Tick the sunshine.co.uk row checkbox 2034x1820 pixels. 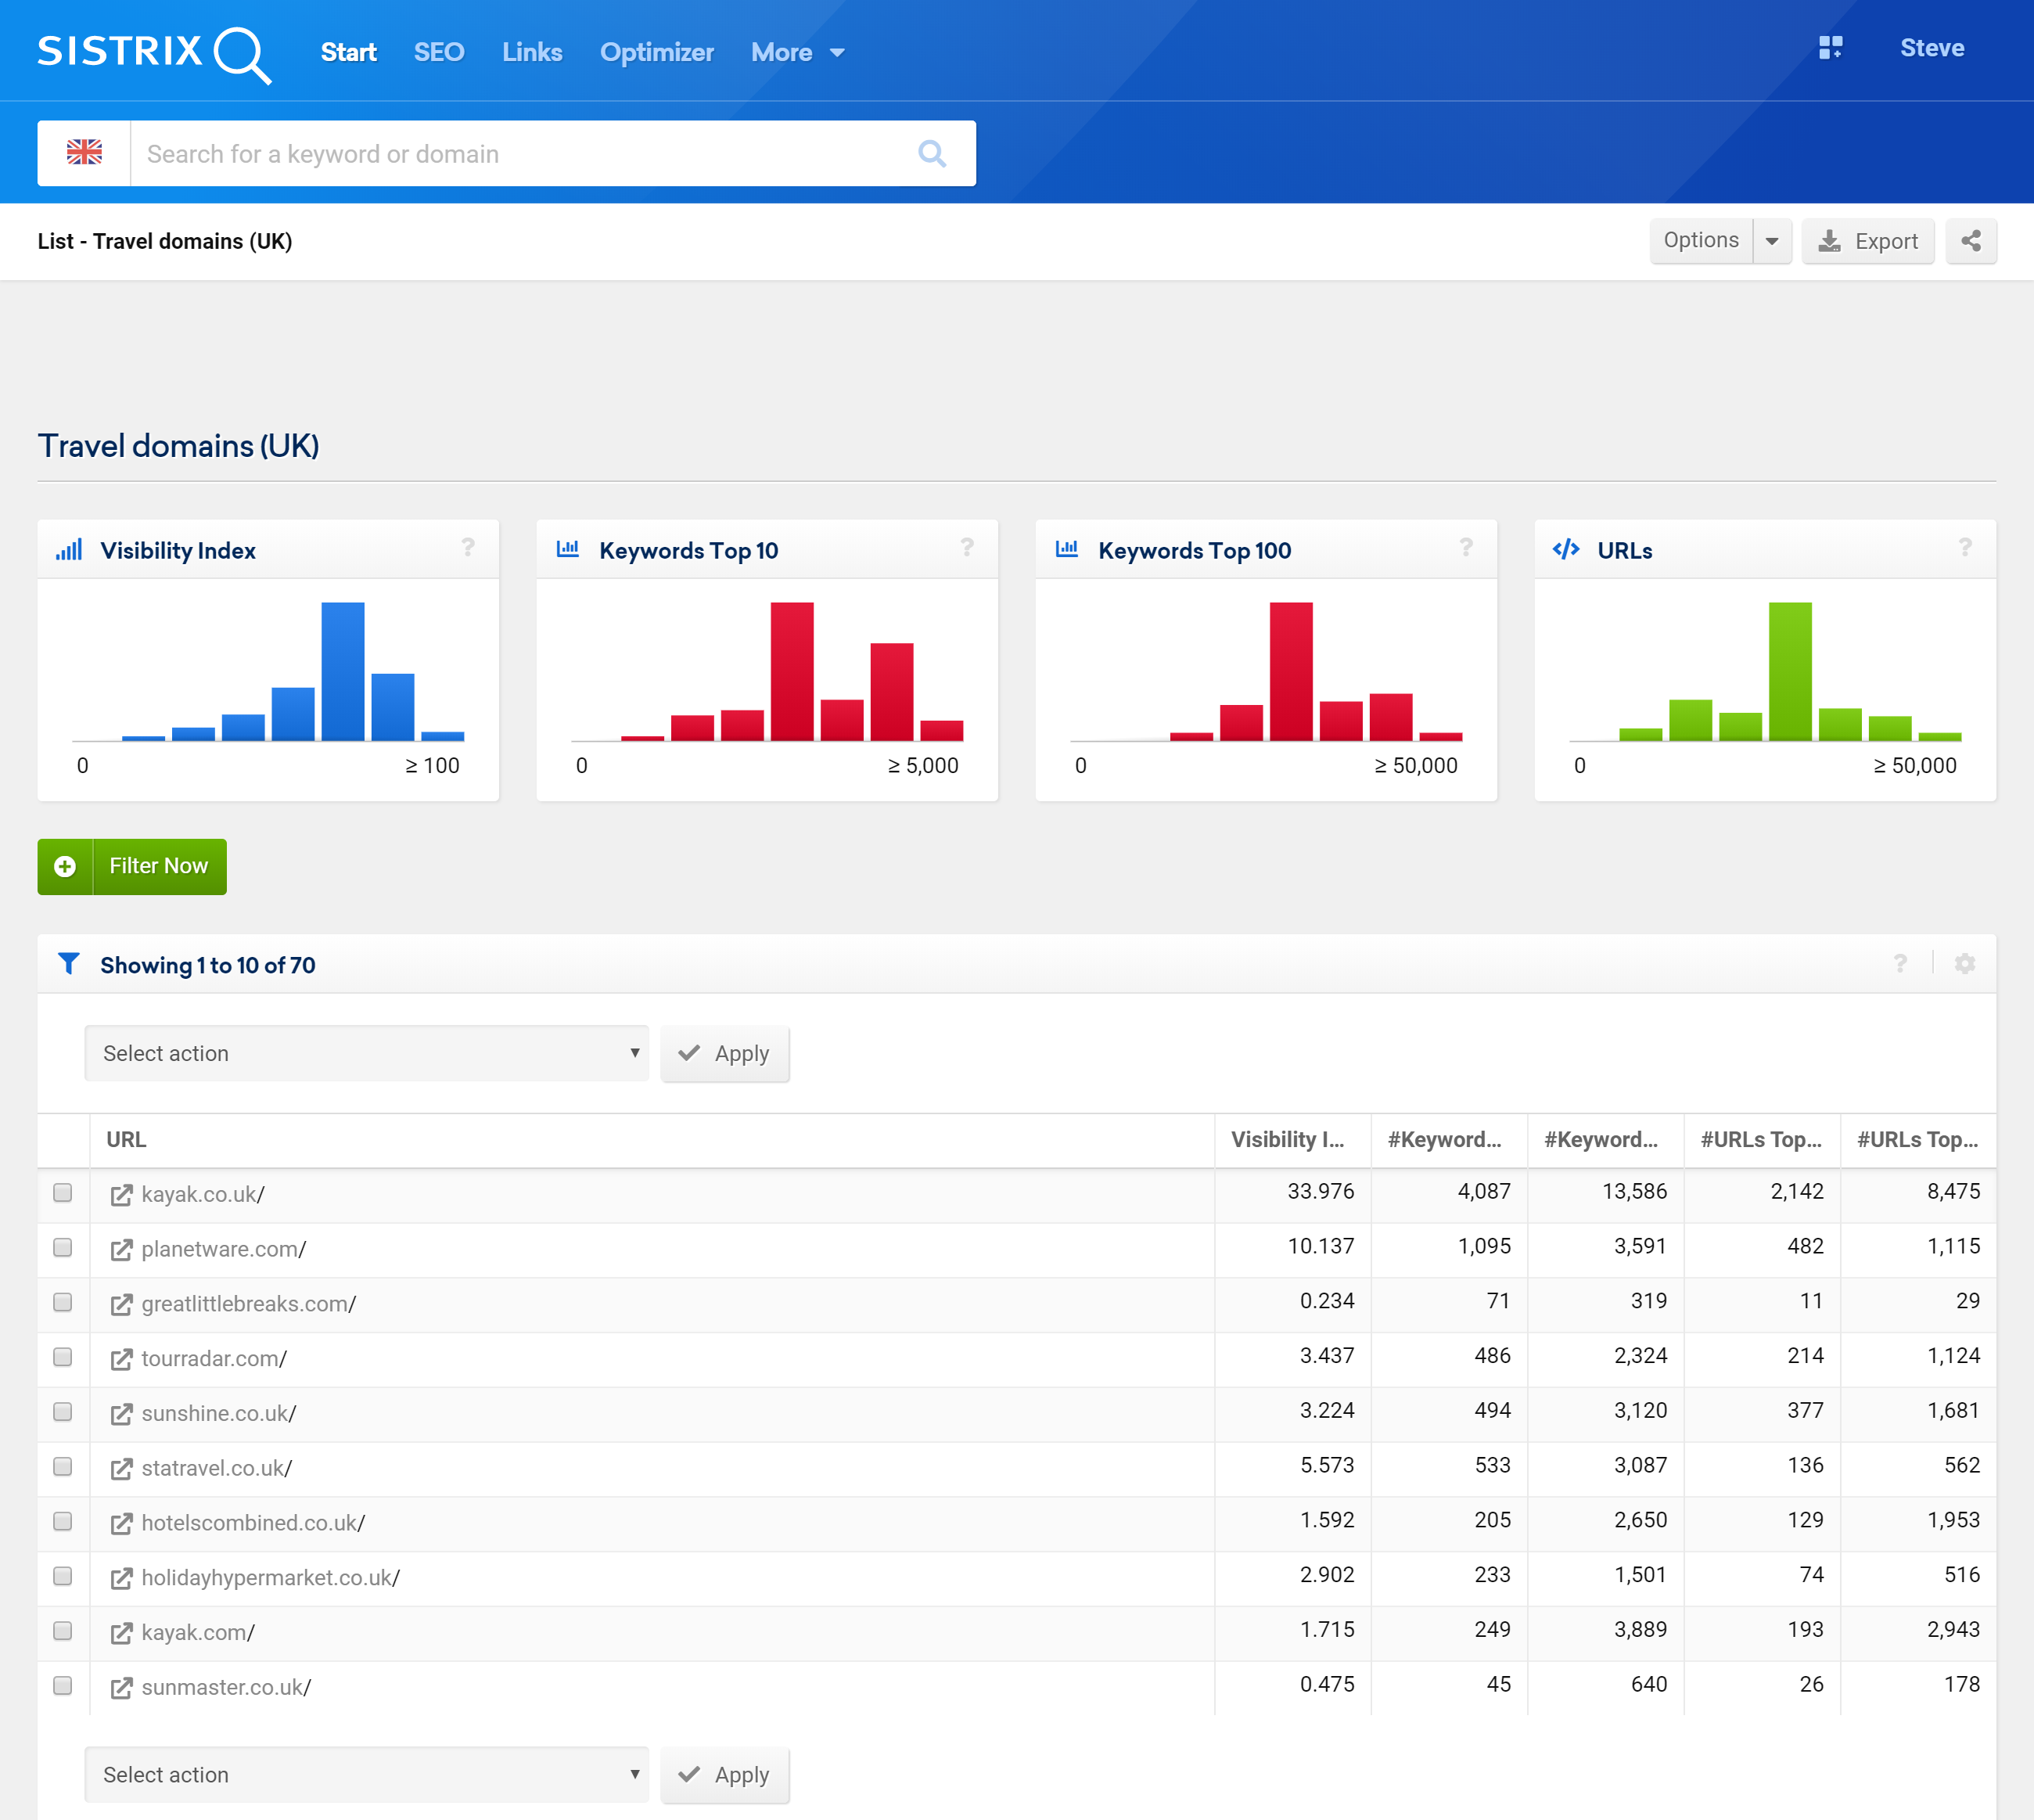pos(63,1411)
